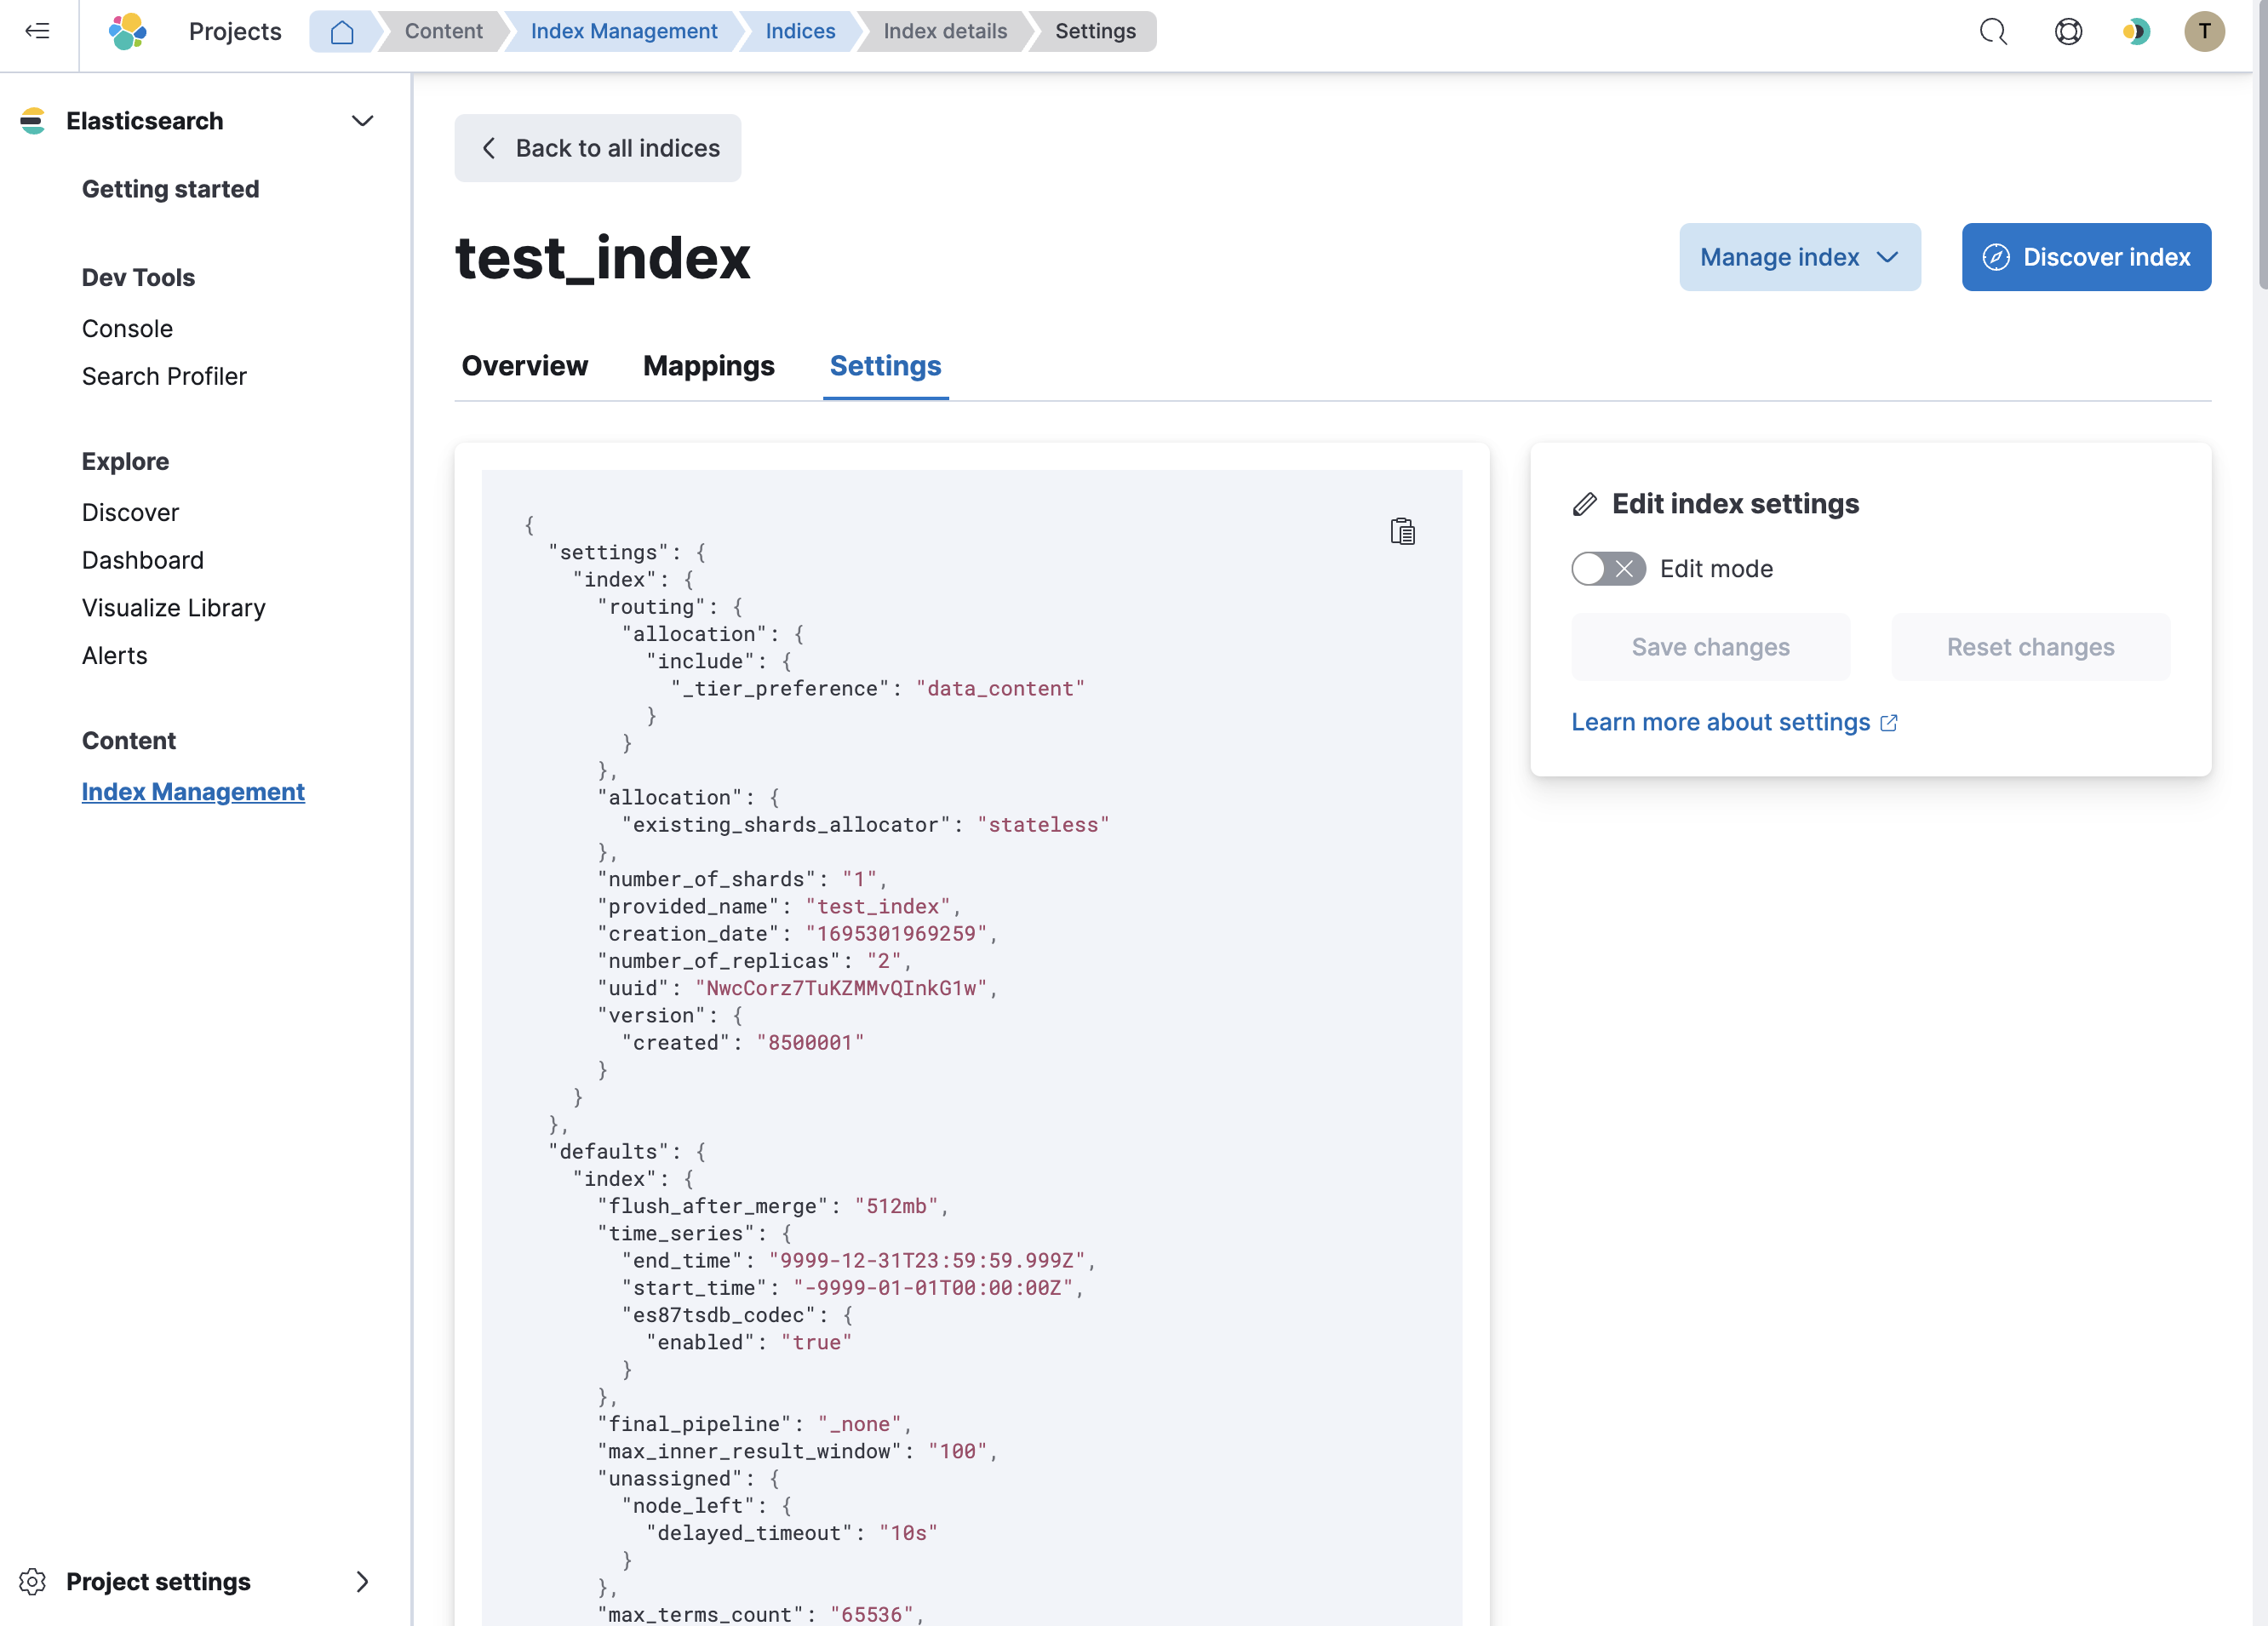The width and height of the screenshot is (2268, 1626).
Task: Open Getting started in sidebar
Action: (x=170, y=189)
